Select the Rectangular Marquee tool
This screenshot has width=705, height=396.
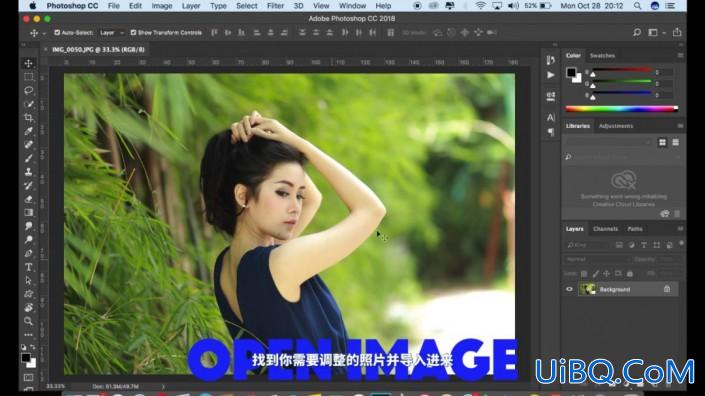point(28,77)
